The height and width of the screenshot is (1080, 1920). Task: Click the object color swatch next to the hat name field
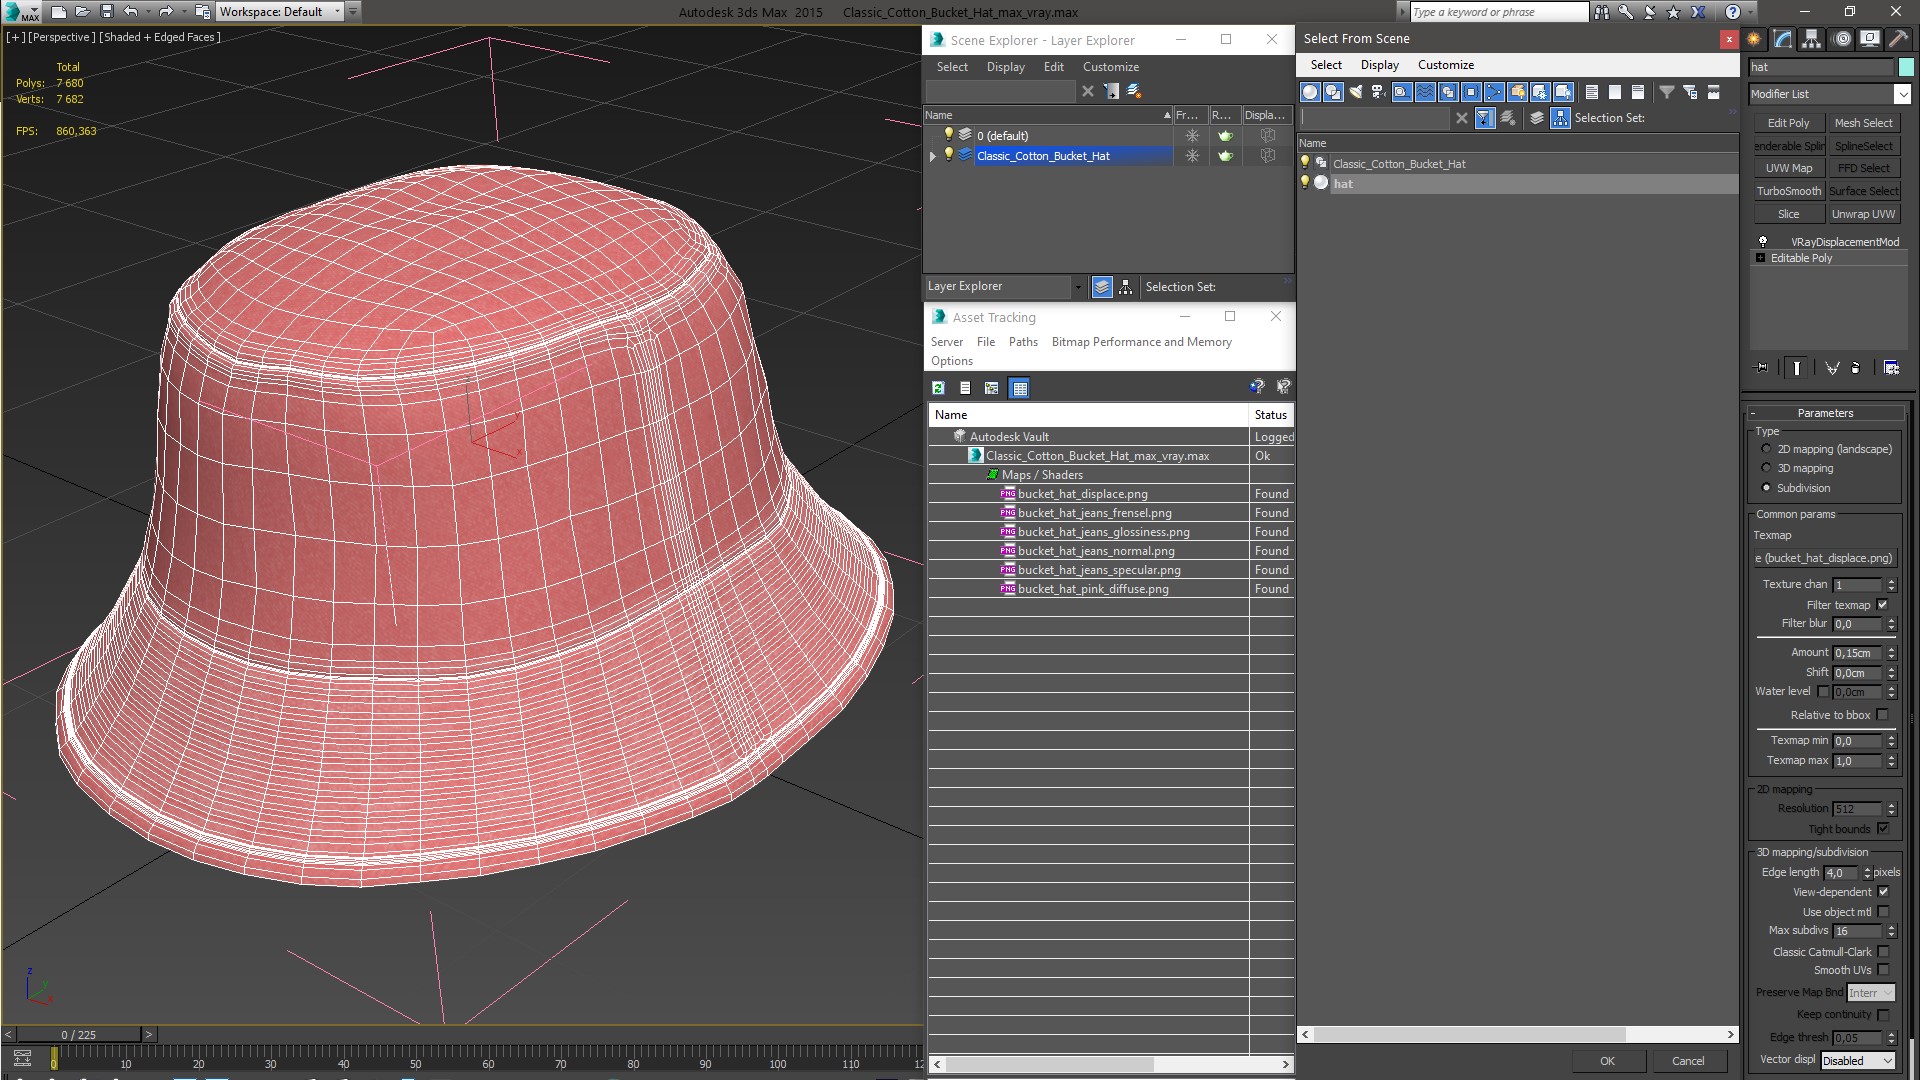(x=1906, y=67)
